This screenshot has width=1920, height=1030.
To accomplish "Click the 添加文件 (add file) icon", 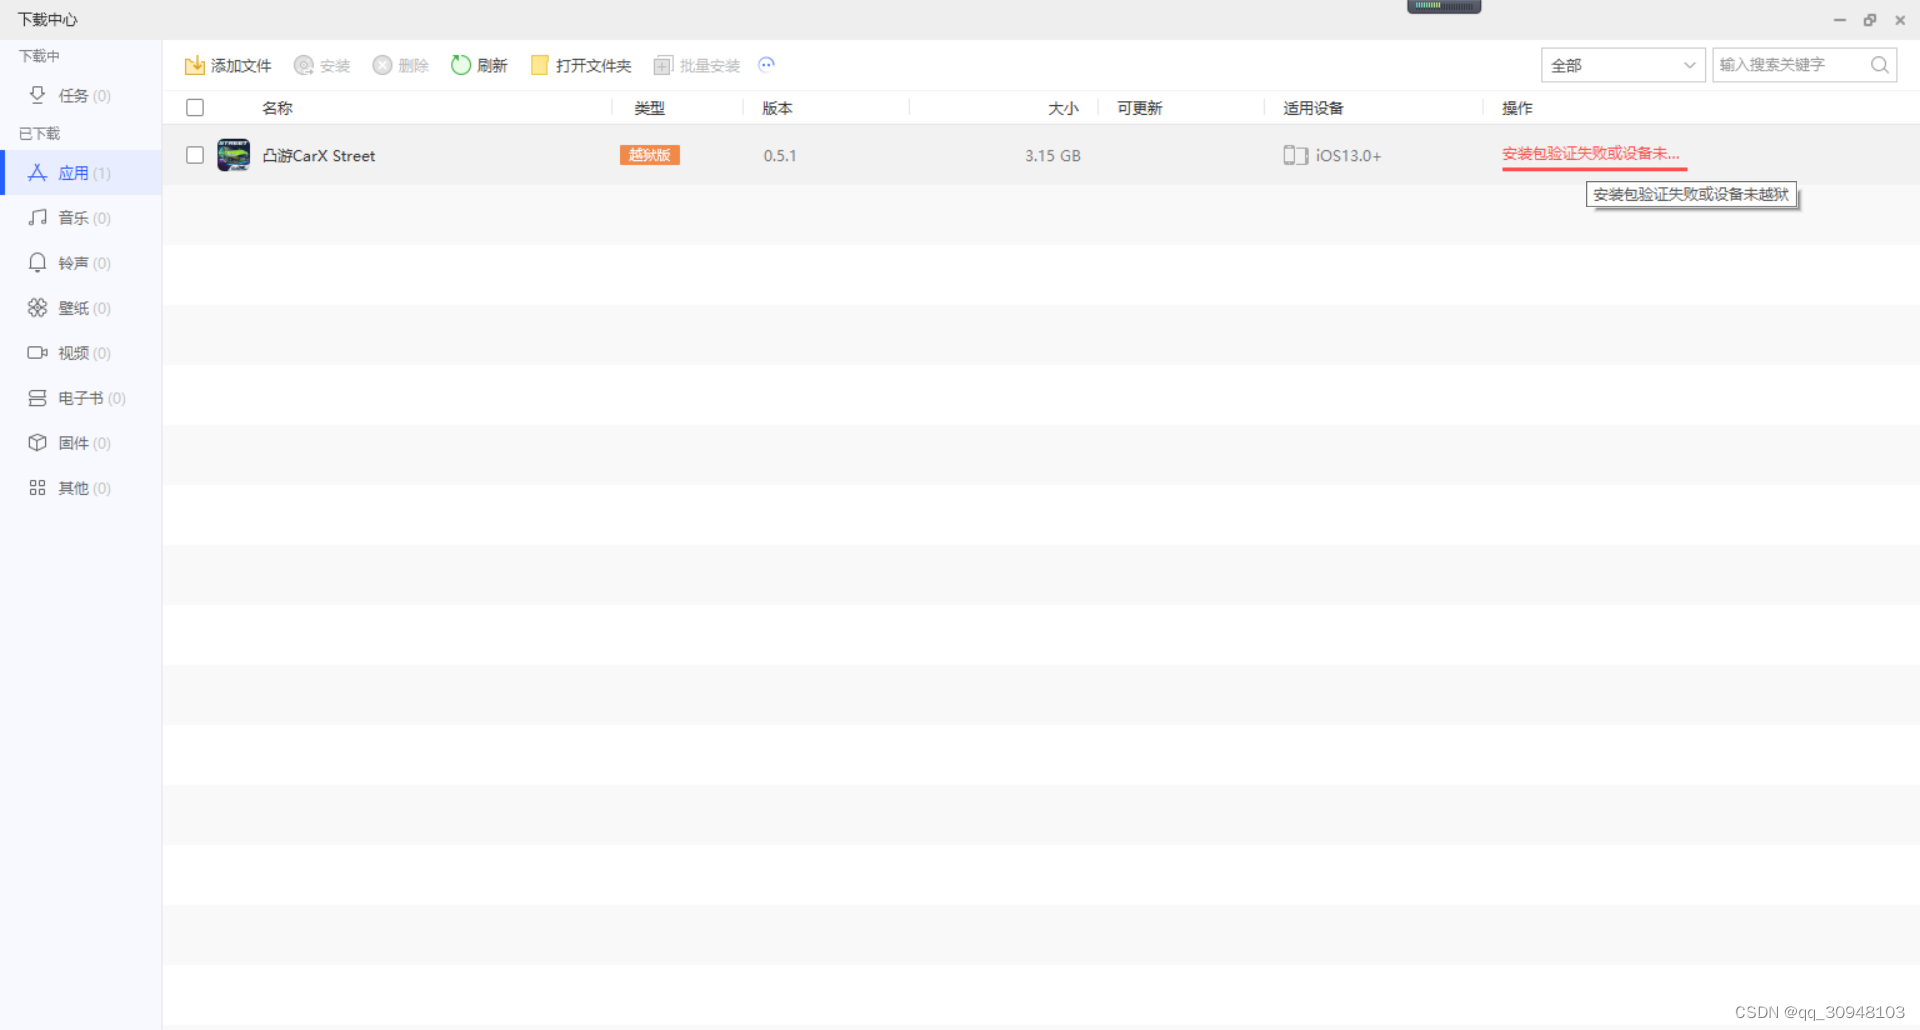I will 195,66.
